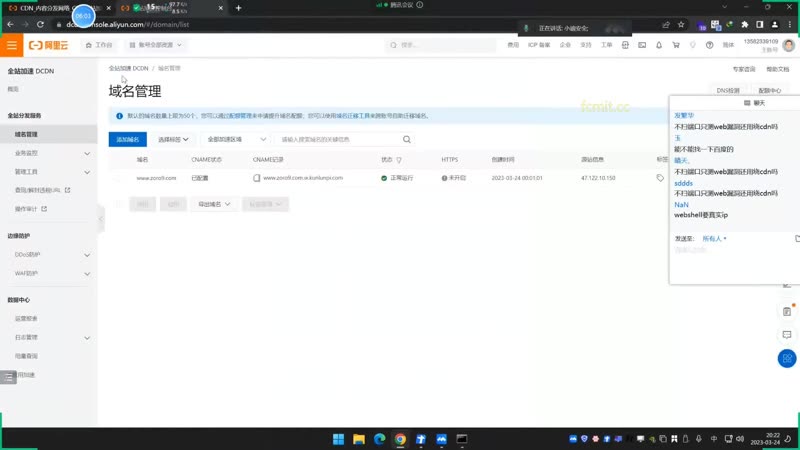This screenshot has width=800, height=450.
Task: Open 工单 in top navigation
Action: coord(606,45)
